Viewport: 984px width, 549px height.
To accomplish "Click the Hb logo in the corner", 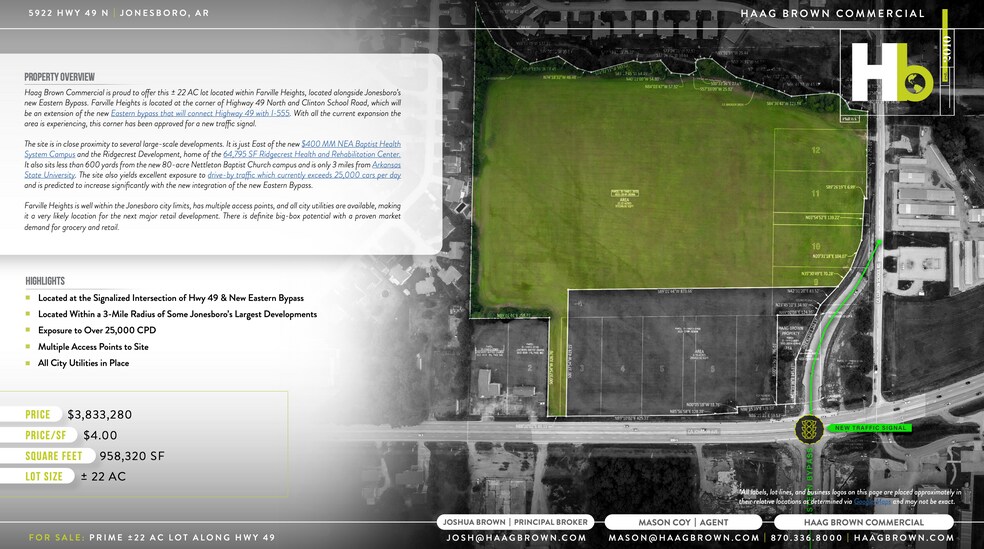I will click(889, 72).
